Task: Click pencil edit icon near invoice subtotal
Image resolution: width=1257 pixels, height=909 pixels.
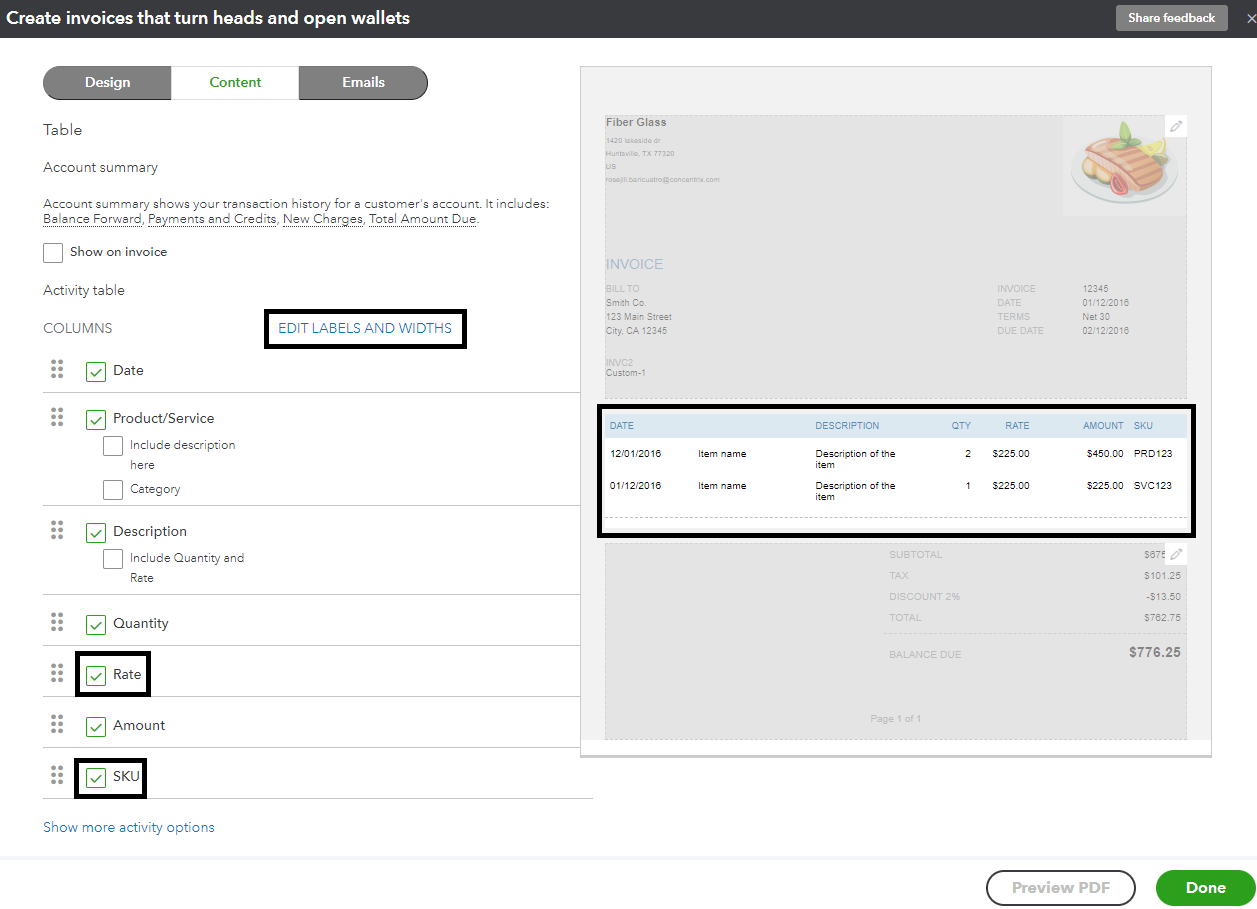Action: (1176, 555)
